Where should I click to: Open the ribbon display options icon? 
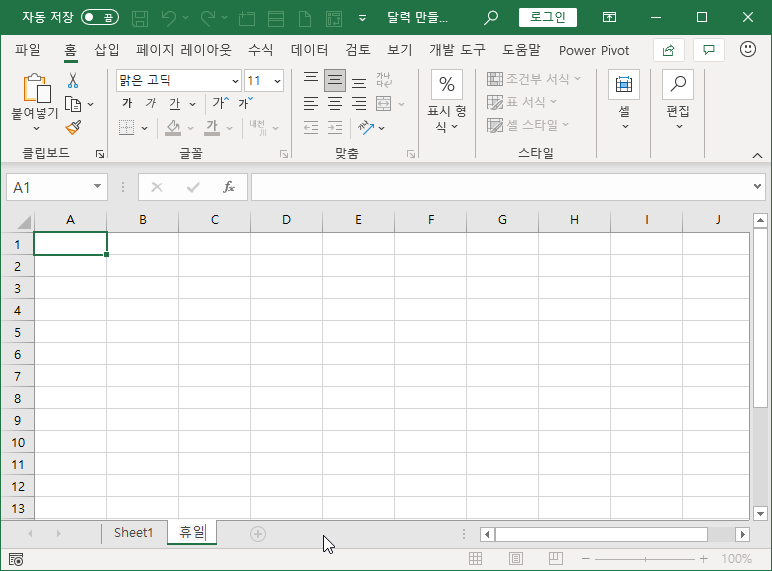(x=610, y=18)
